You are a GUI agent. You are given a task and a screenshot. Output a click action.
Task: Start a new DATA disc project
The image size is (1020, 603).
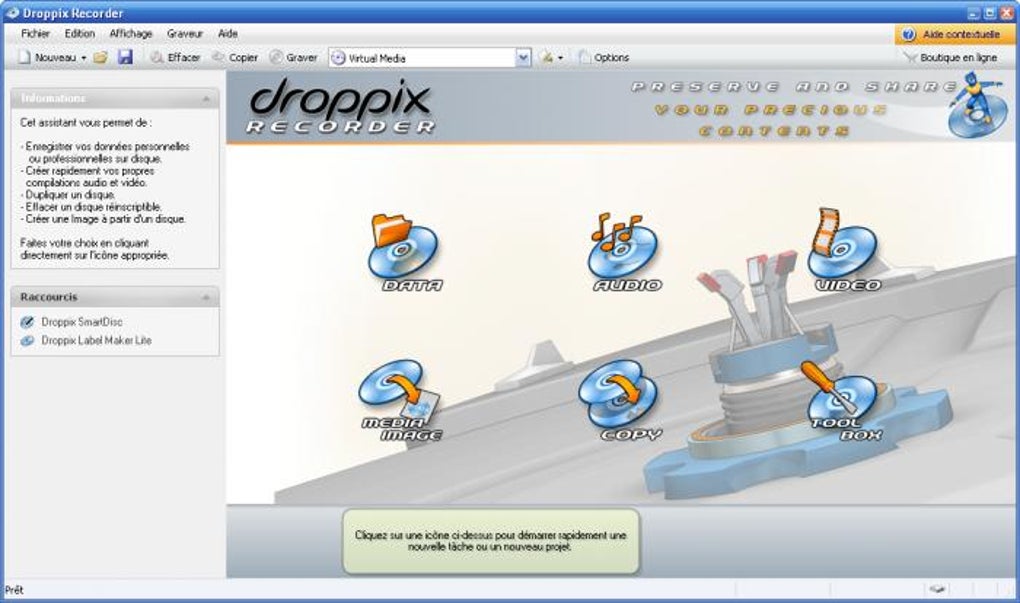[x=405, y=253]
